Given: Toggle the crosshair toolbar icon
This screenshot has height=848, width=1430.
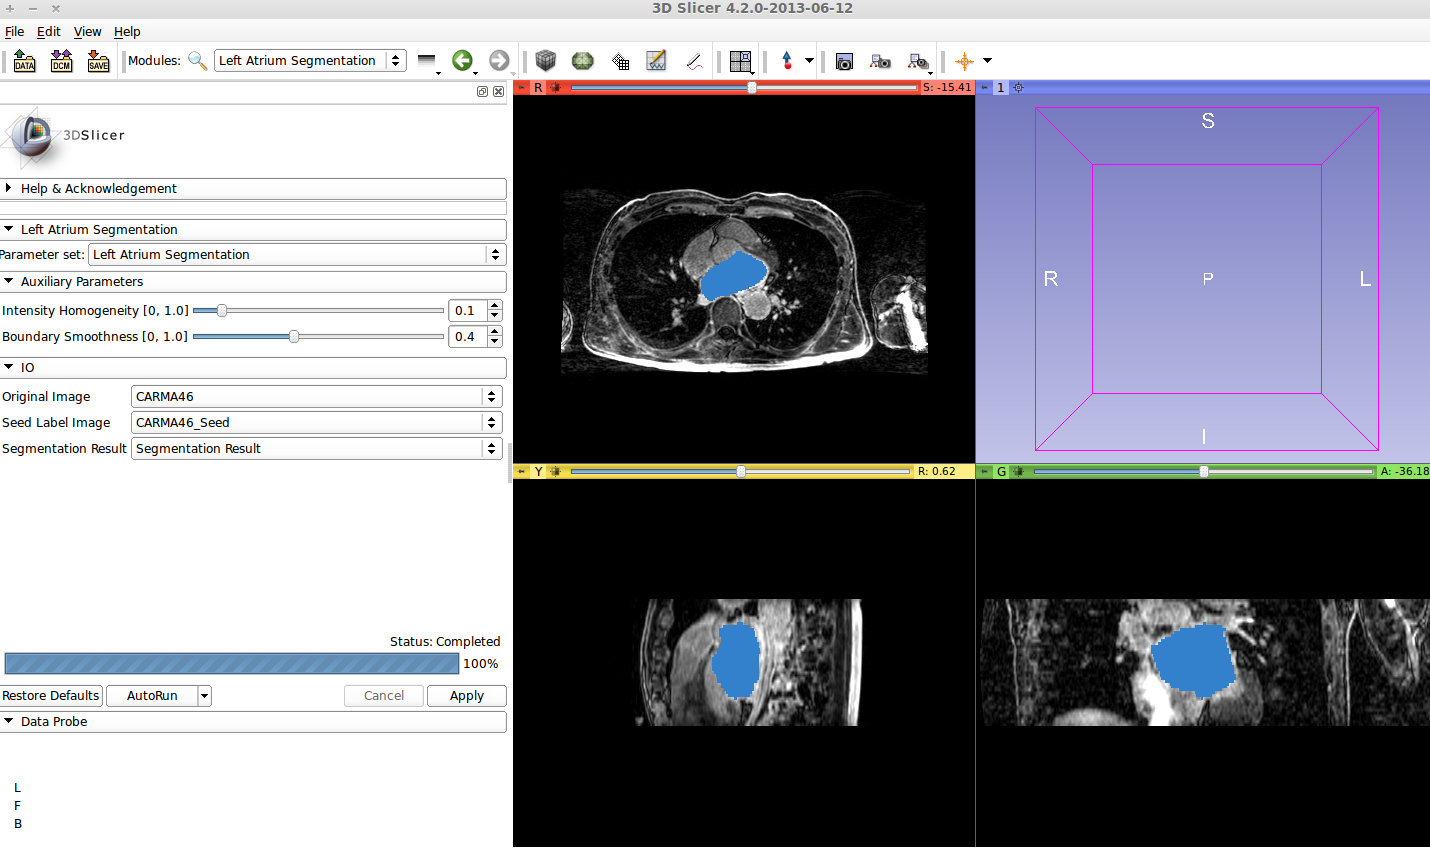Looking at the screenshot, I should coord(964,61).
